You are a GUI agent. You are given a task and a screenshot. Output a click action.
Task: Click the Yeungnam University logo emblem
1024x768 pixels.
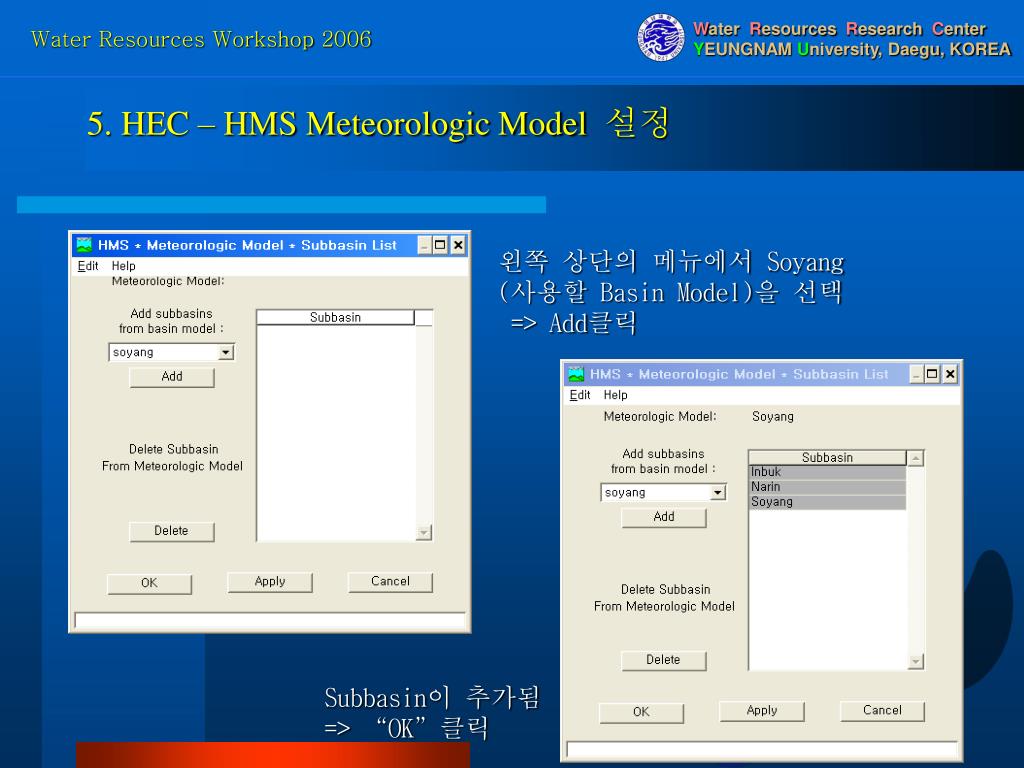(x=661, y=39)
